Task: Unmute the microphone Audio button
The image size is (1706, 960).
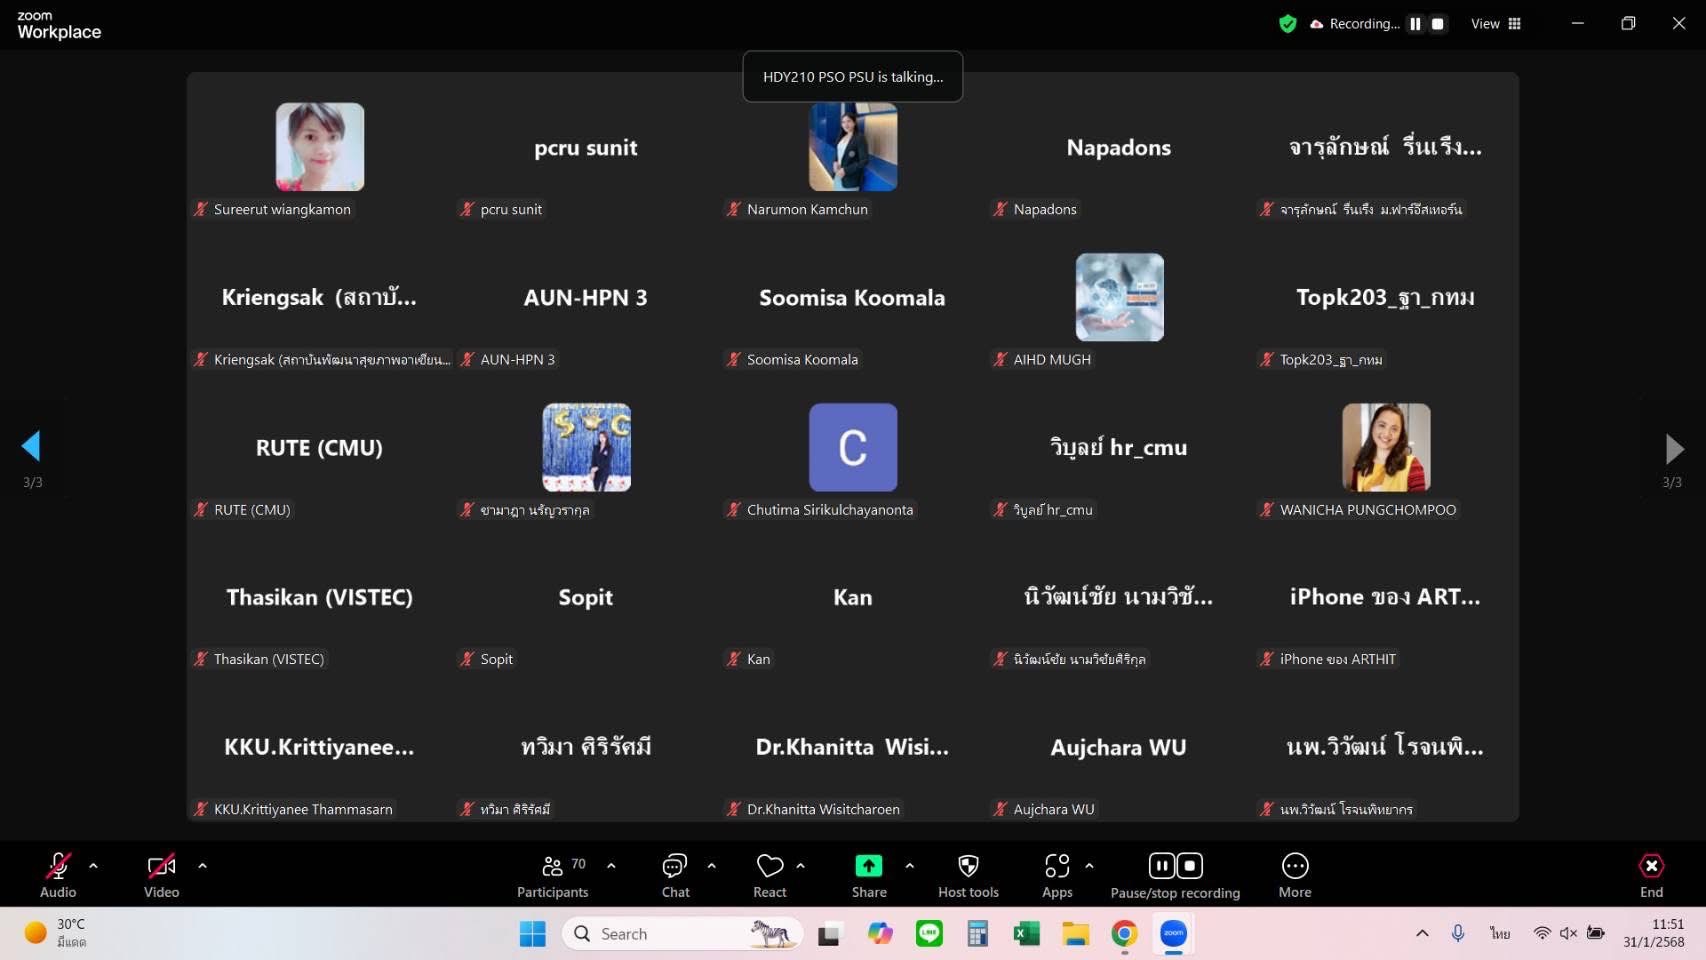Action: click(58, 875)
